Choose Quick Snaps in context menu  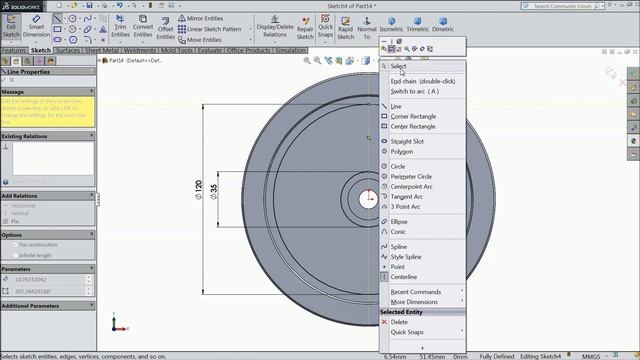tap(422, 332)
